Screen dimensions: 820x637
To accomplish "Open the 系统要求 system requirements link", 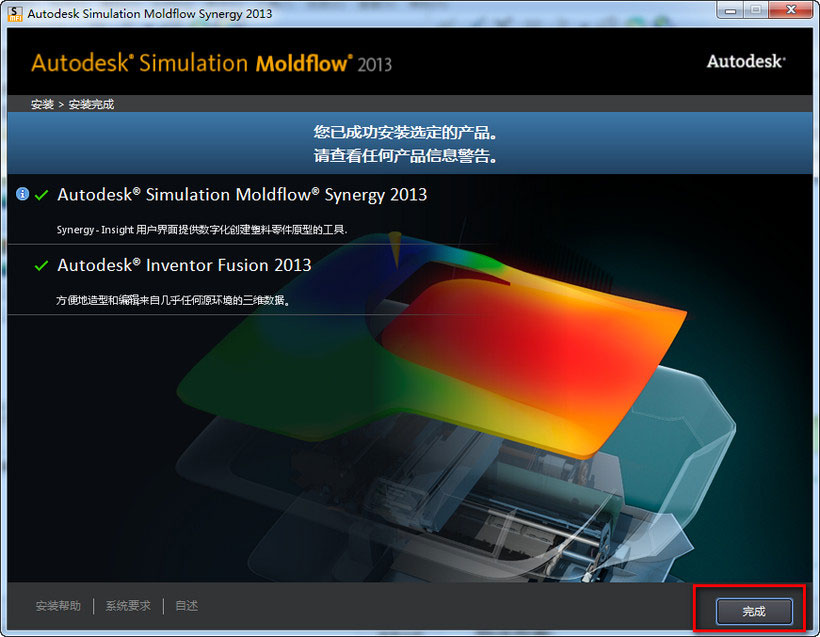I will 128,606.
